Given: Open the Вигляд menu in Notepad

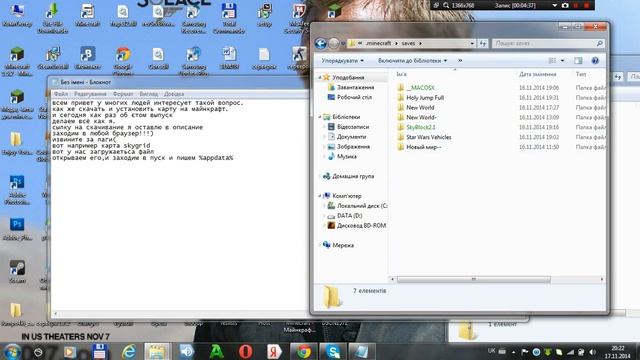Looking at the screenshot, I should click(149, 94).
